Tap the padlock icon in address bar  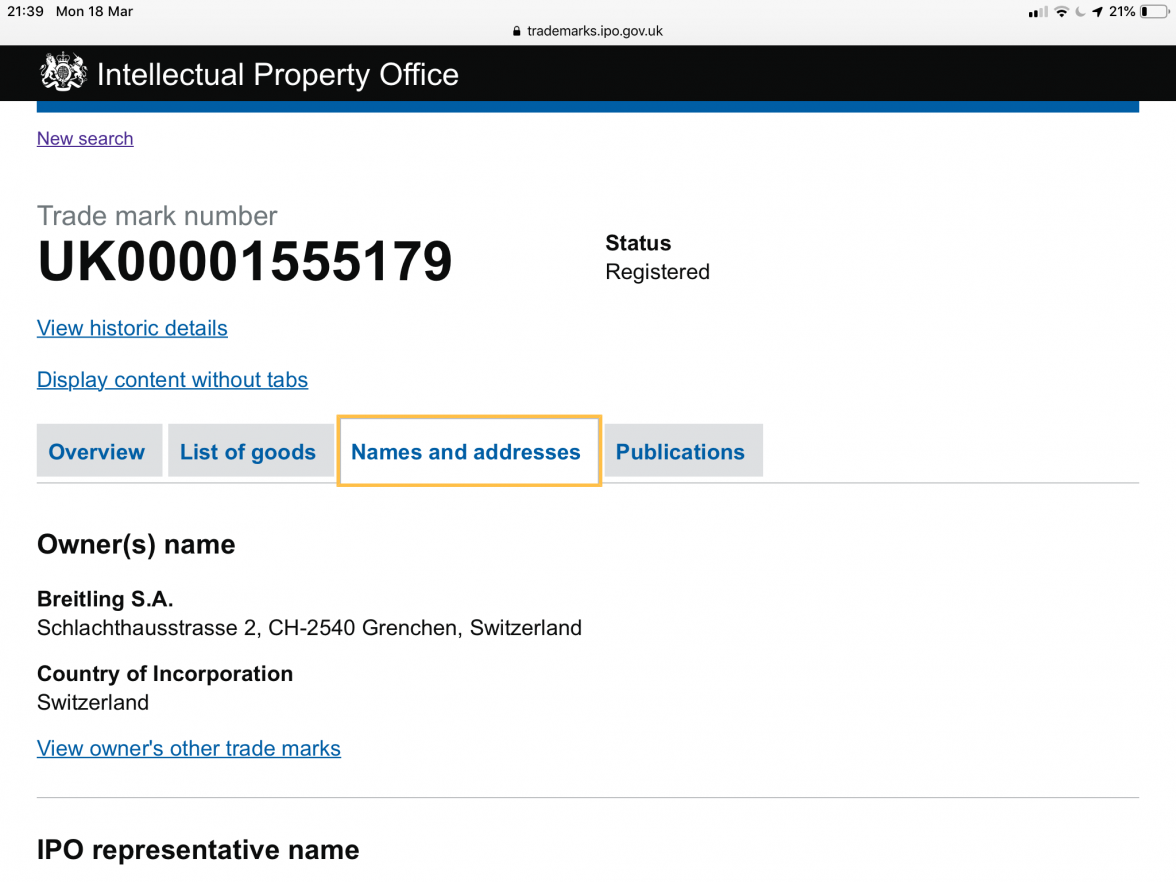point(517,31)
